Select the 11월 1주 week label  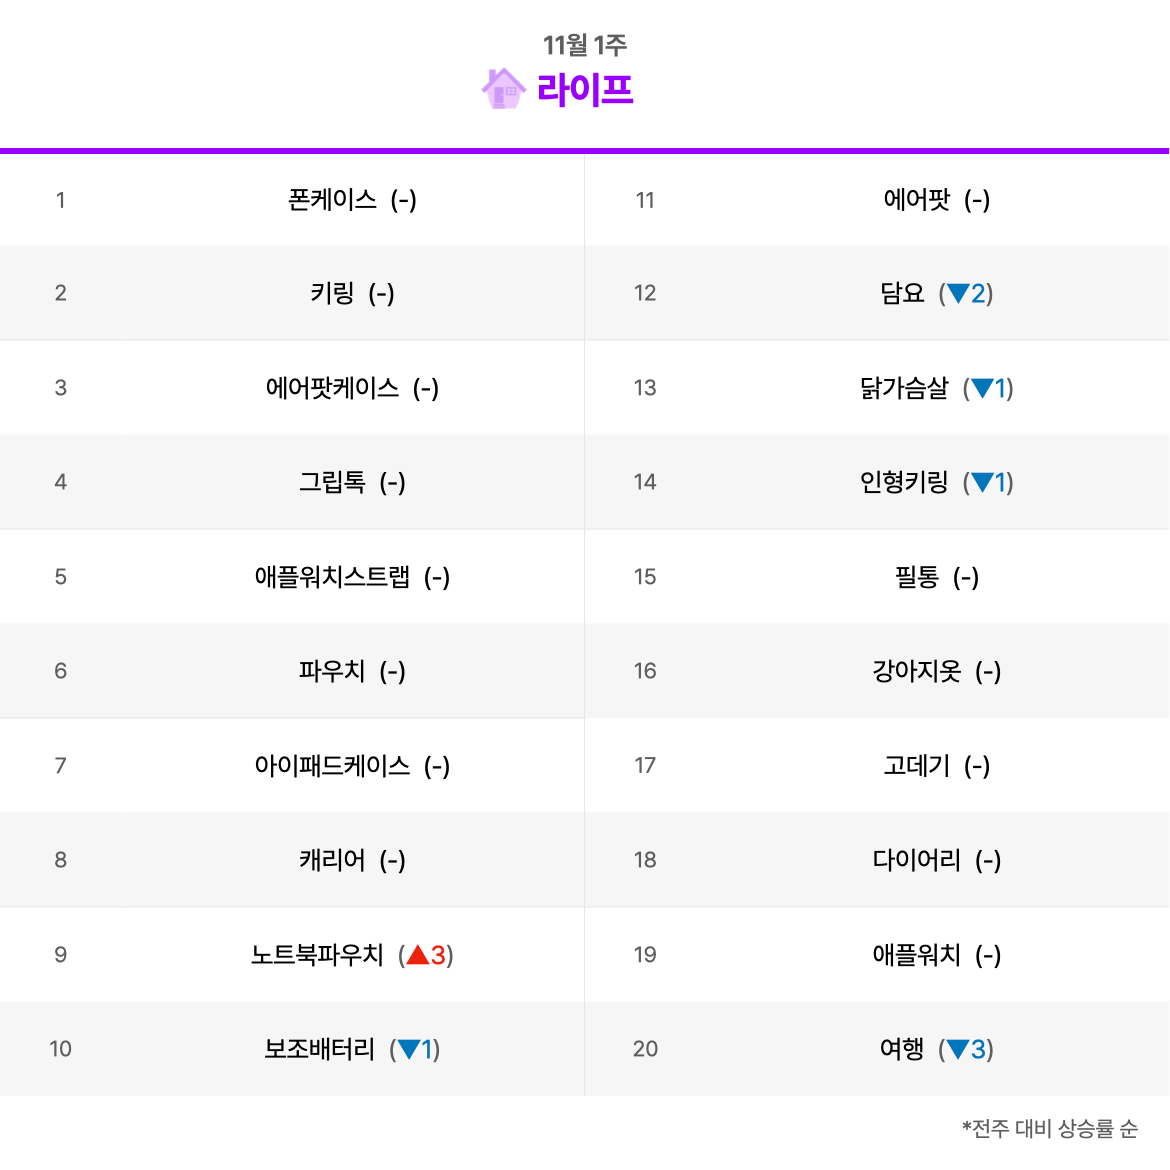coord(585,45)
